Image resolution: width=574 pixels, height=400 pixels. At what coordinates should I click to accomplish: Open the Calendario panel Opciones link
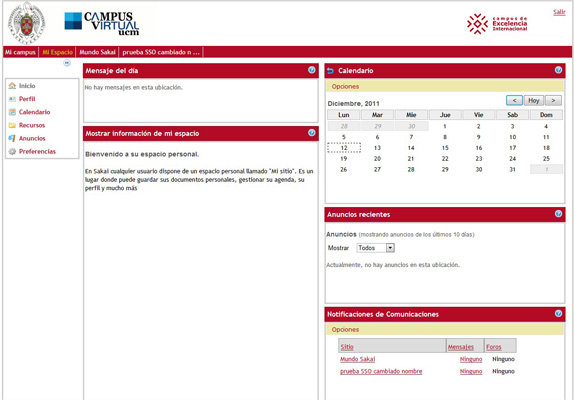click(x=345, y=87)
